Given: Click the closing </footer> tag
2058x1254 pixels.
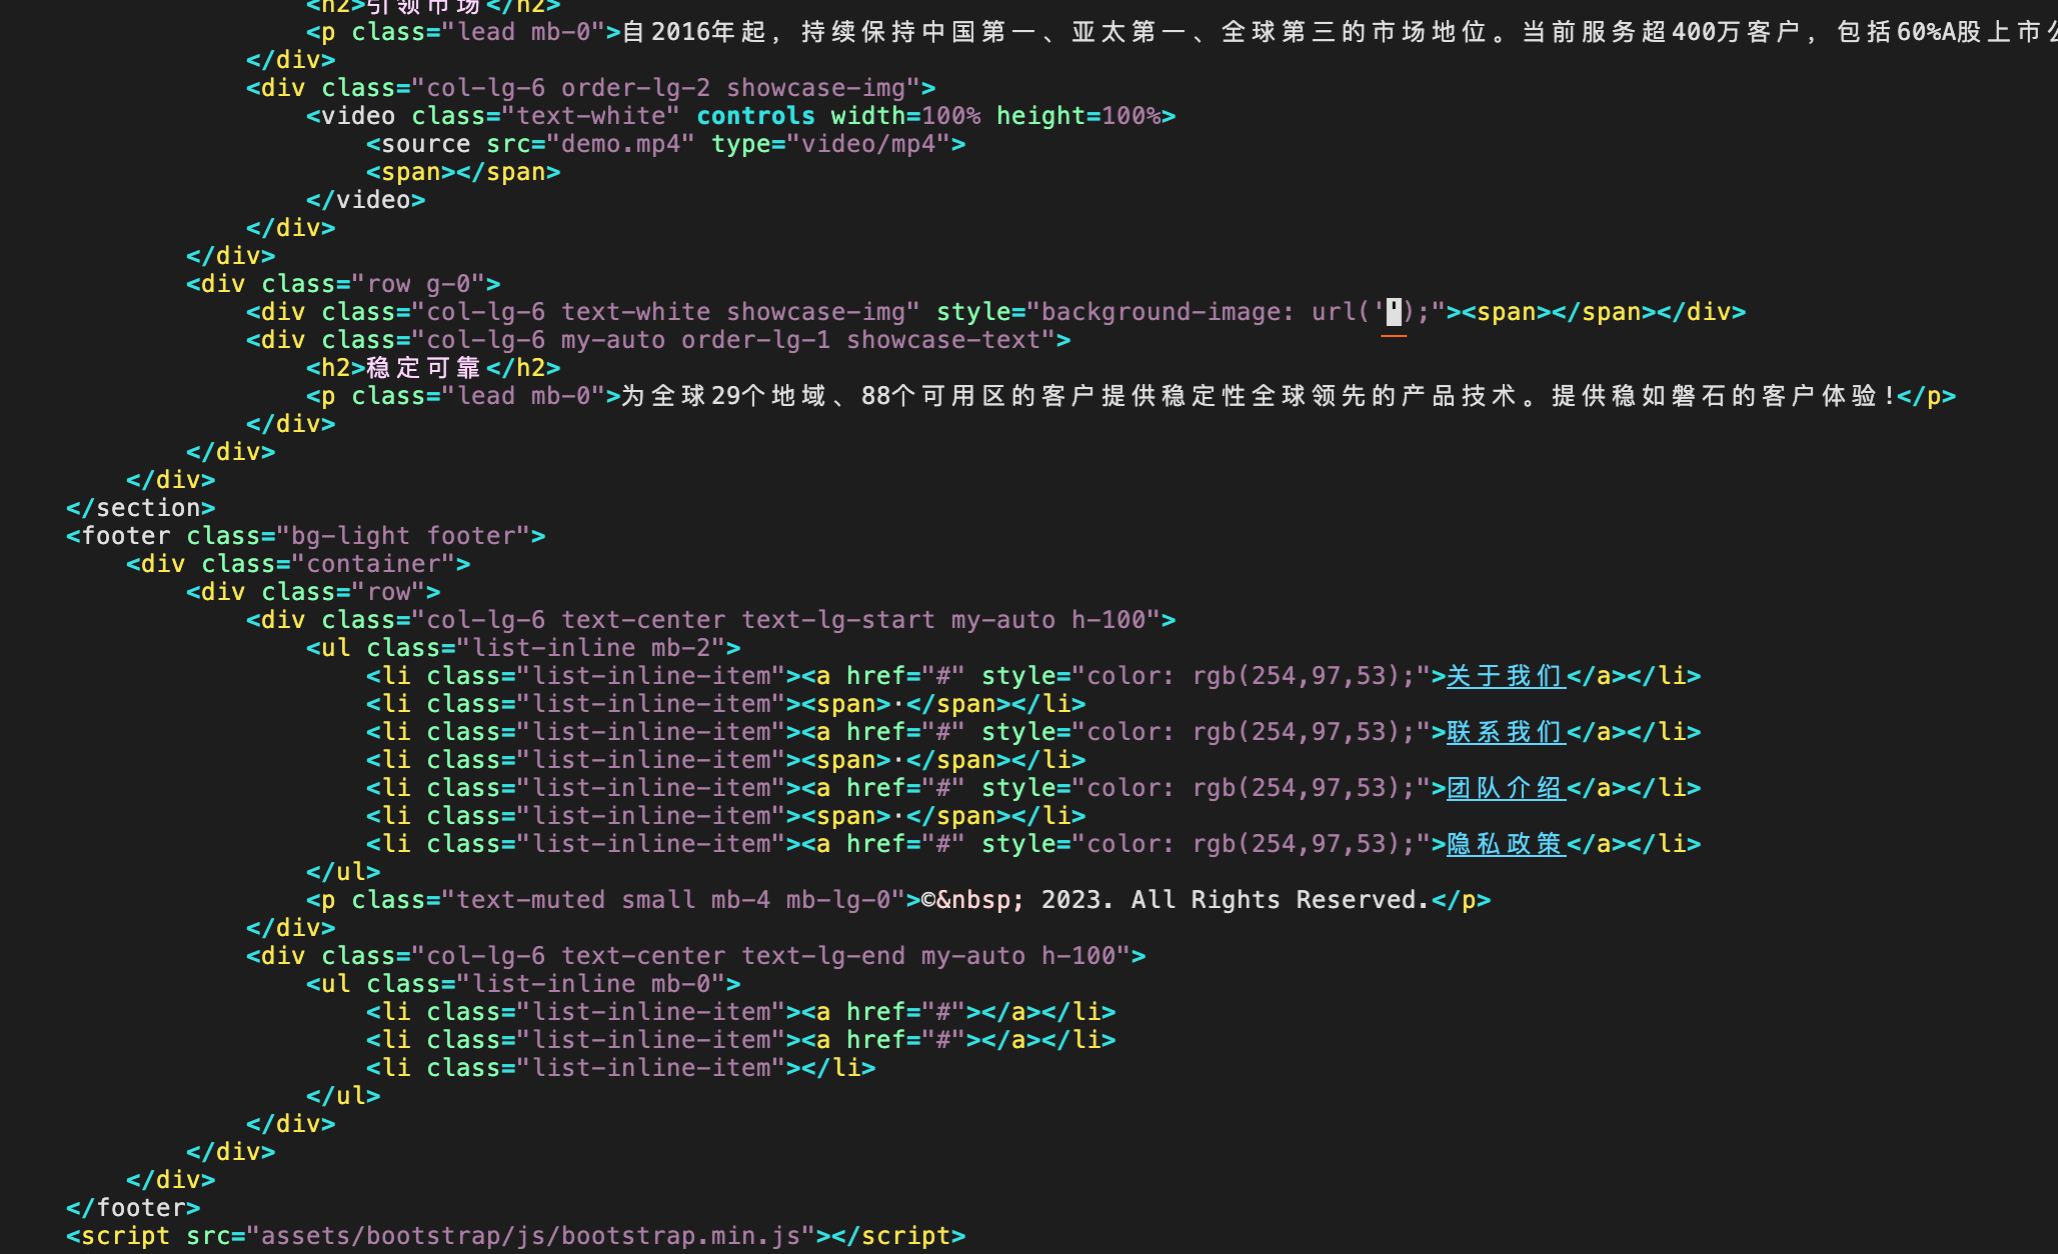Looking at the screenshot, I should (133, 1208).
